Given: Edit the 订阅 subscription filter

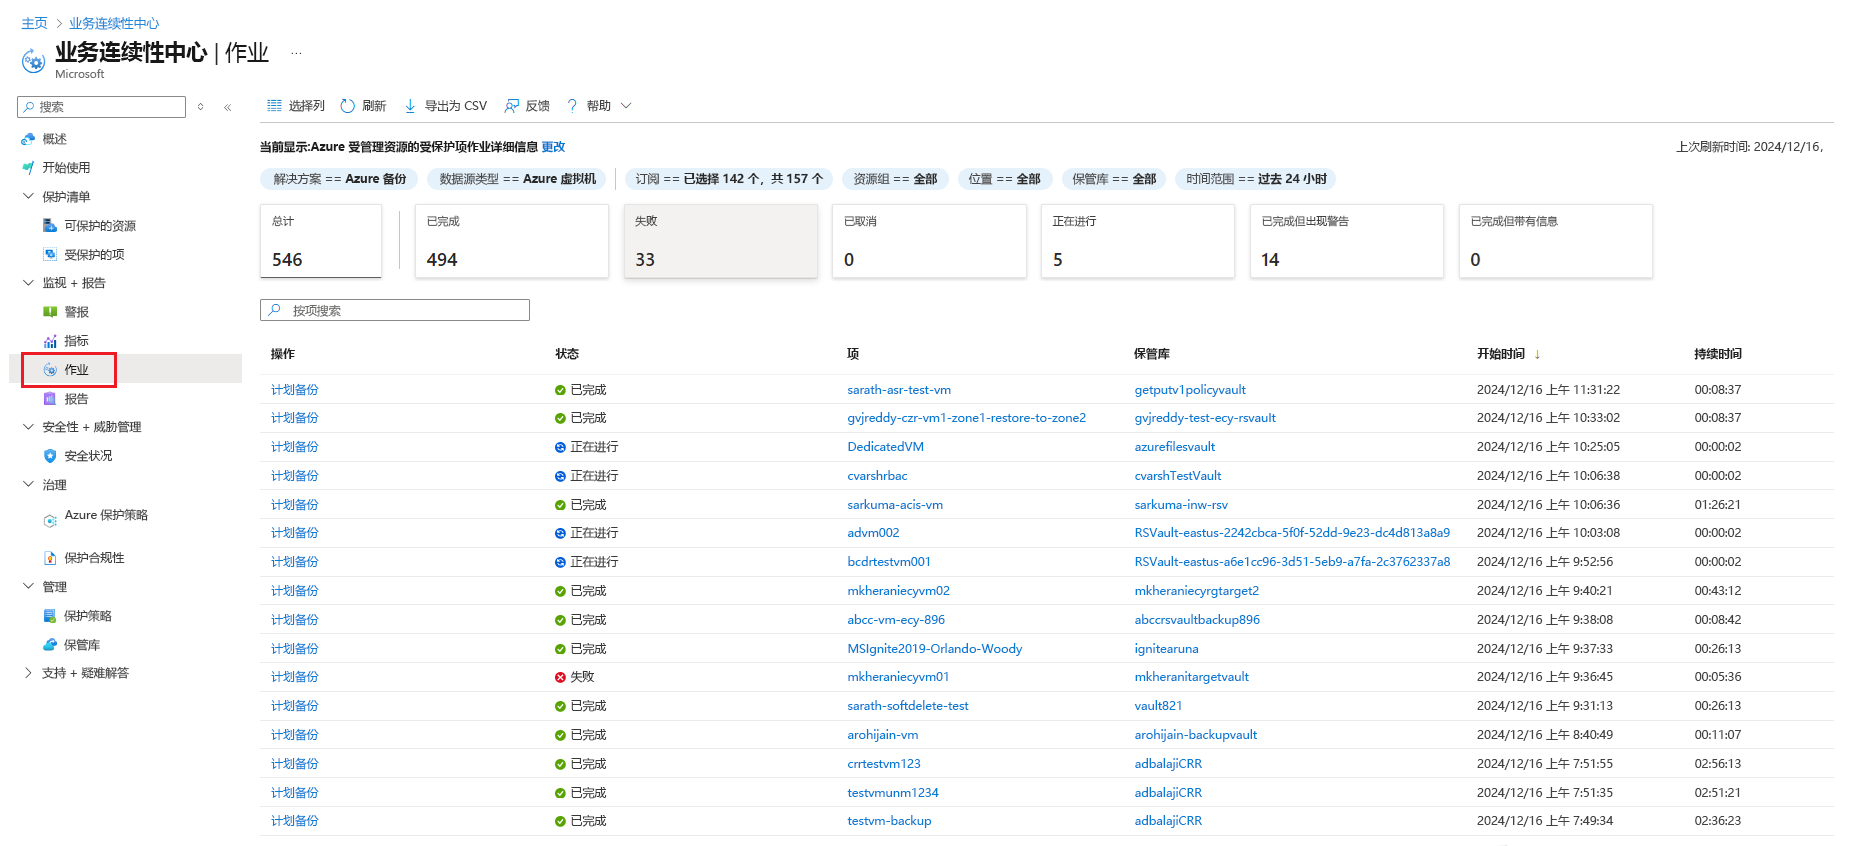Looking at the screenshot, I should 729,179.
